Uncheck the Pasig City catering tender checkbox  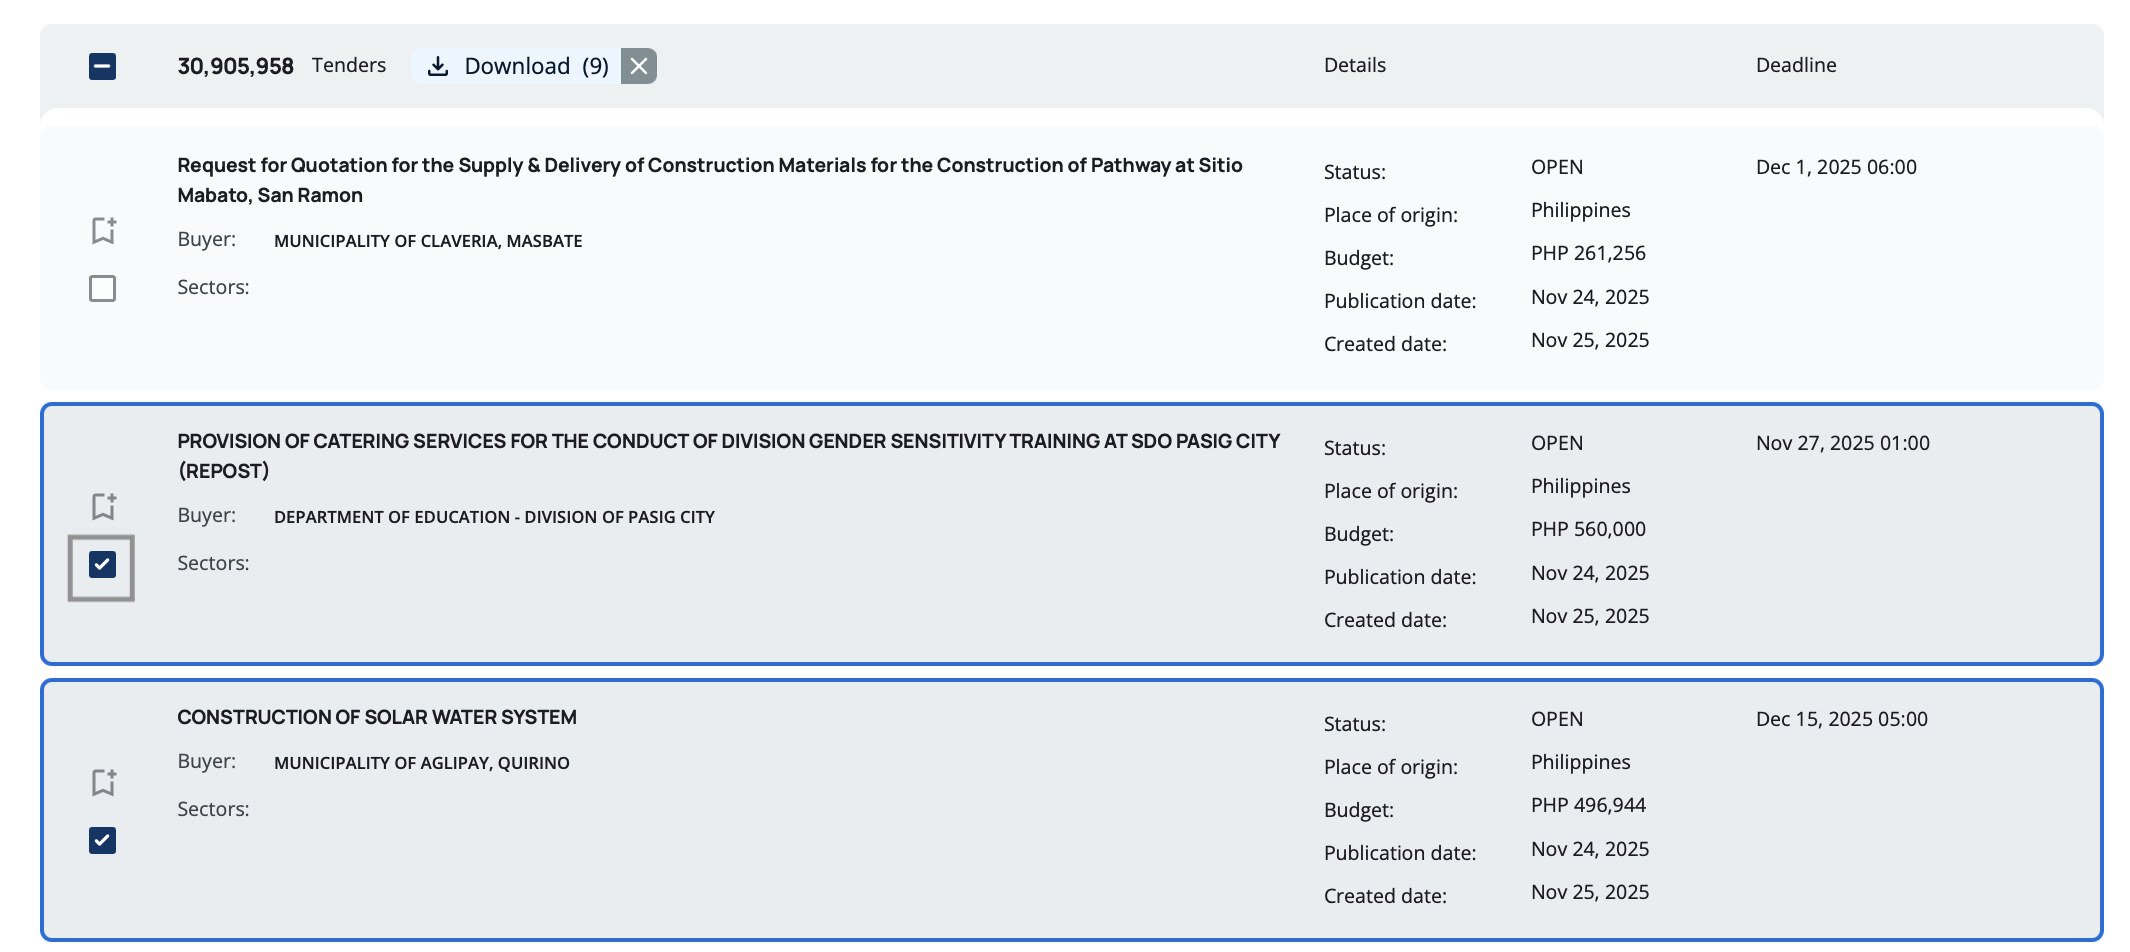102,565
